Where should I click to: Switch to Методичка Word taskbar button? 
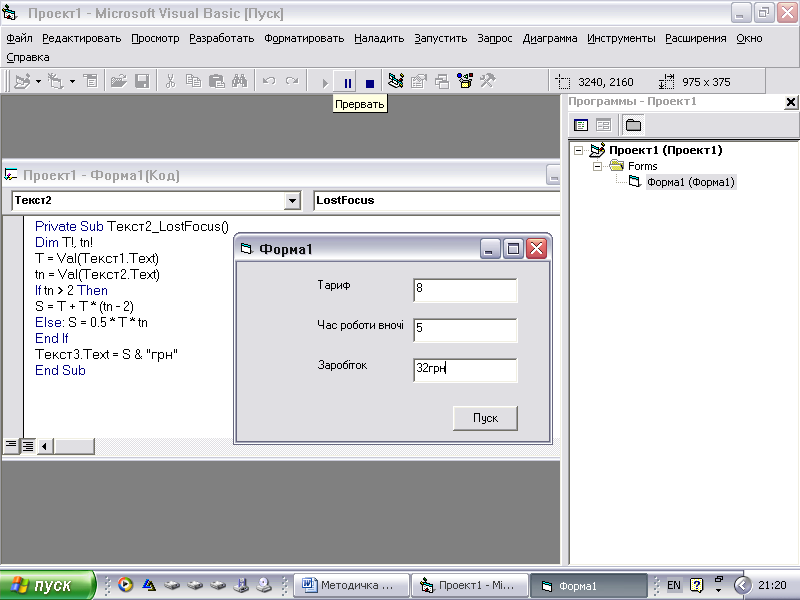pos(352,585)
